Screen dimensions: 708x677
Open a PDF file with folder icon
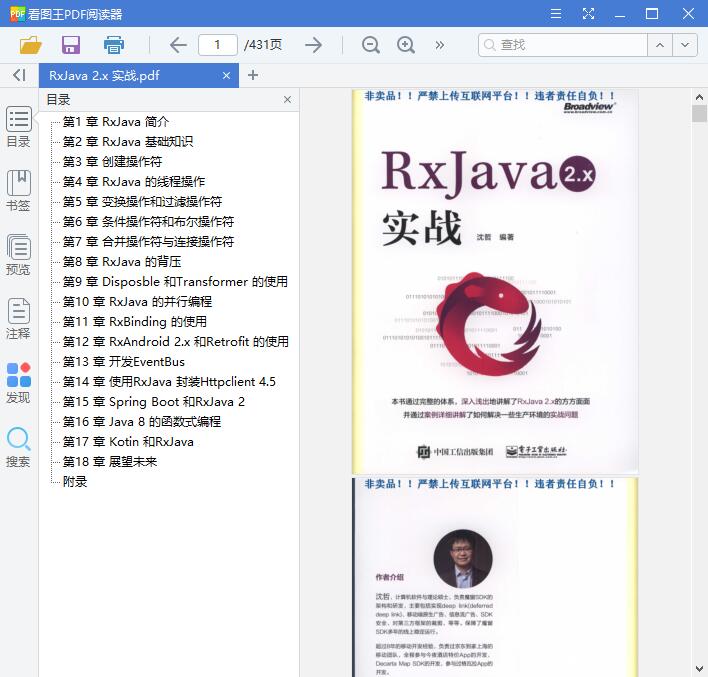[31, 45]
